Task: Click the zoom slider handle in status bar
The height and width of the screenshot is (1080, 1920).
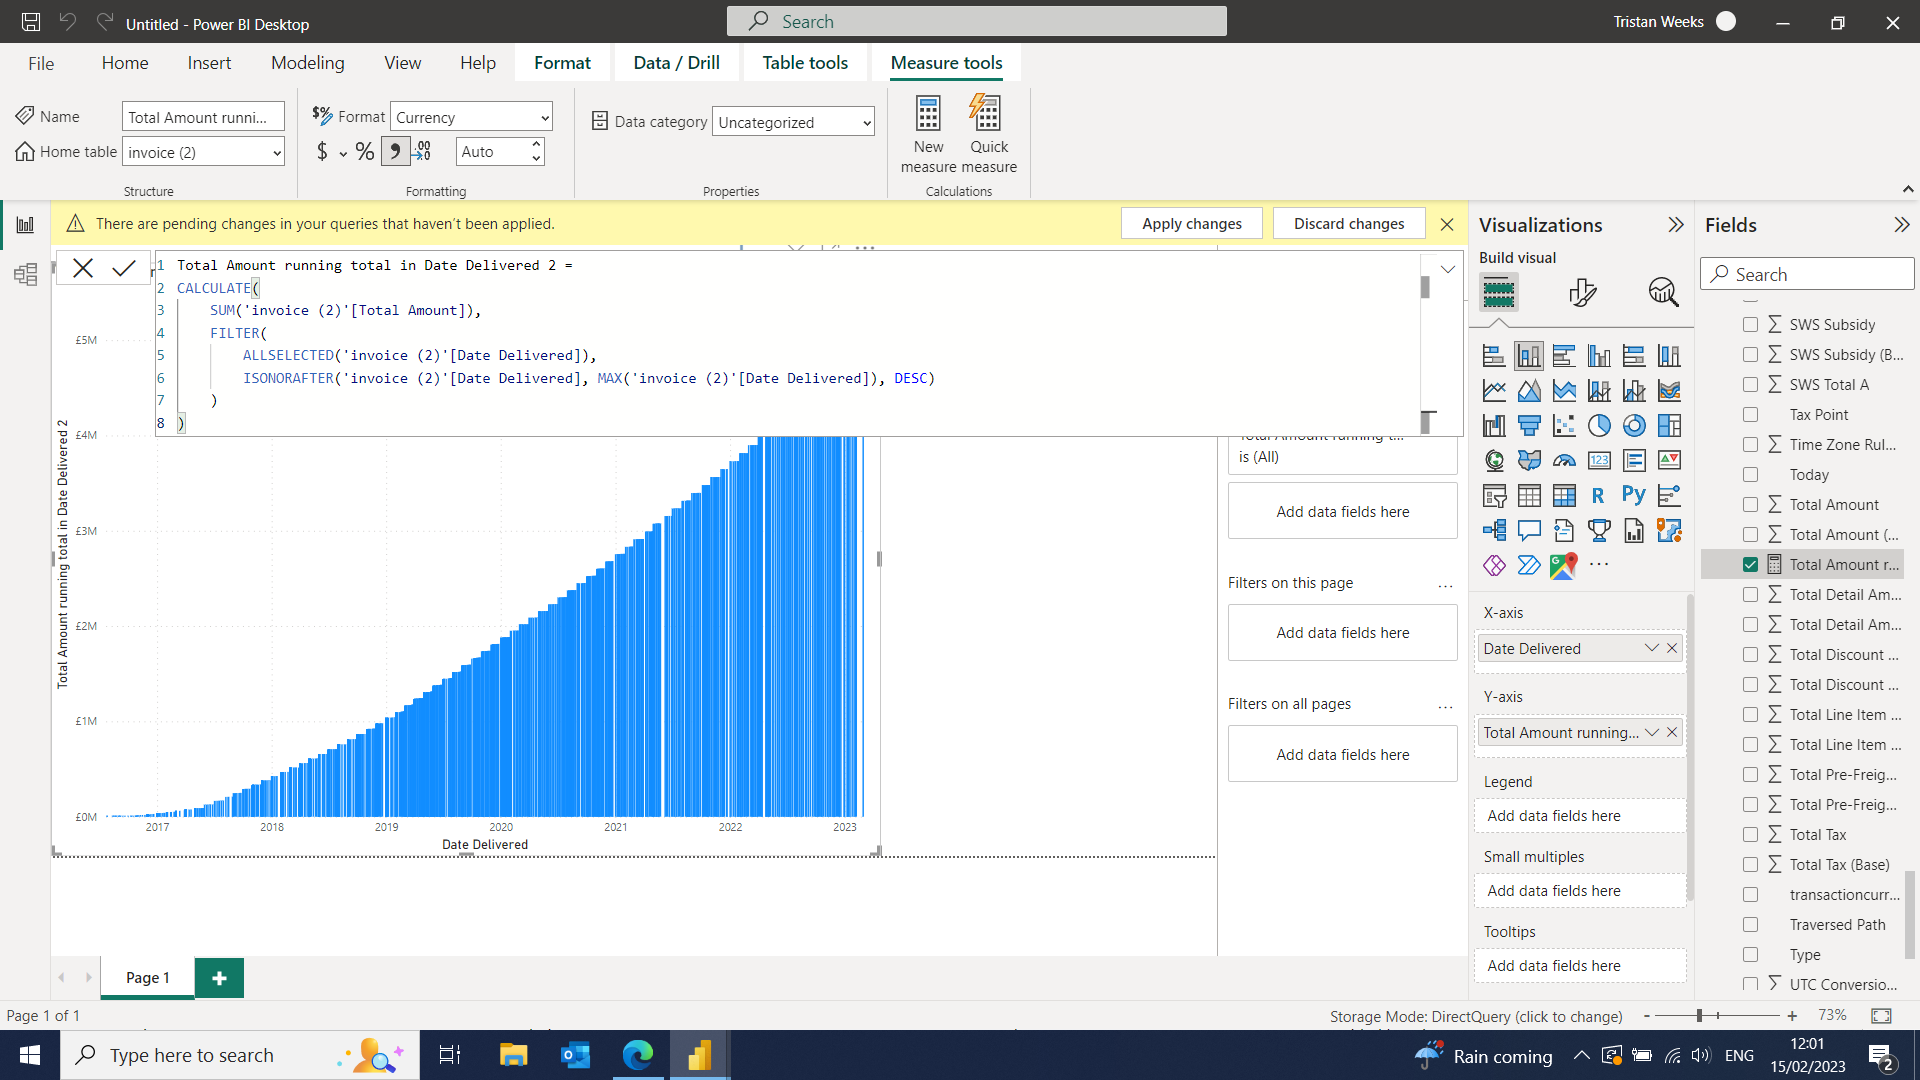Action: (x=1699, y=1016)
